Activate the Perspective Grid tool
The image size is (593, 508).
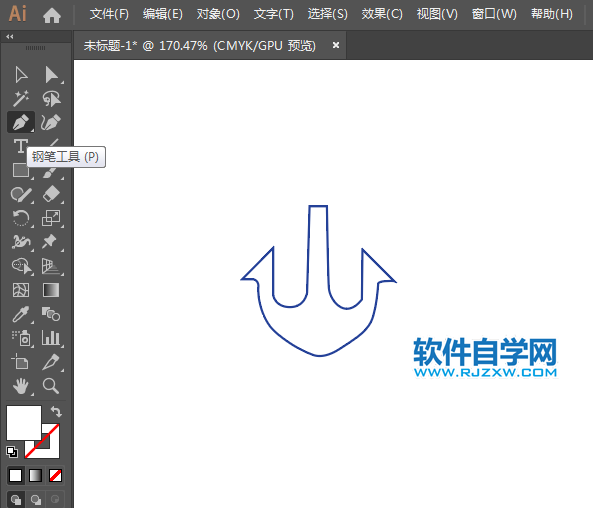[51, 266]
